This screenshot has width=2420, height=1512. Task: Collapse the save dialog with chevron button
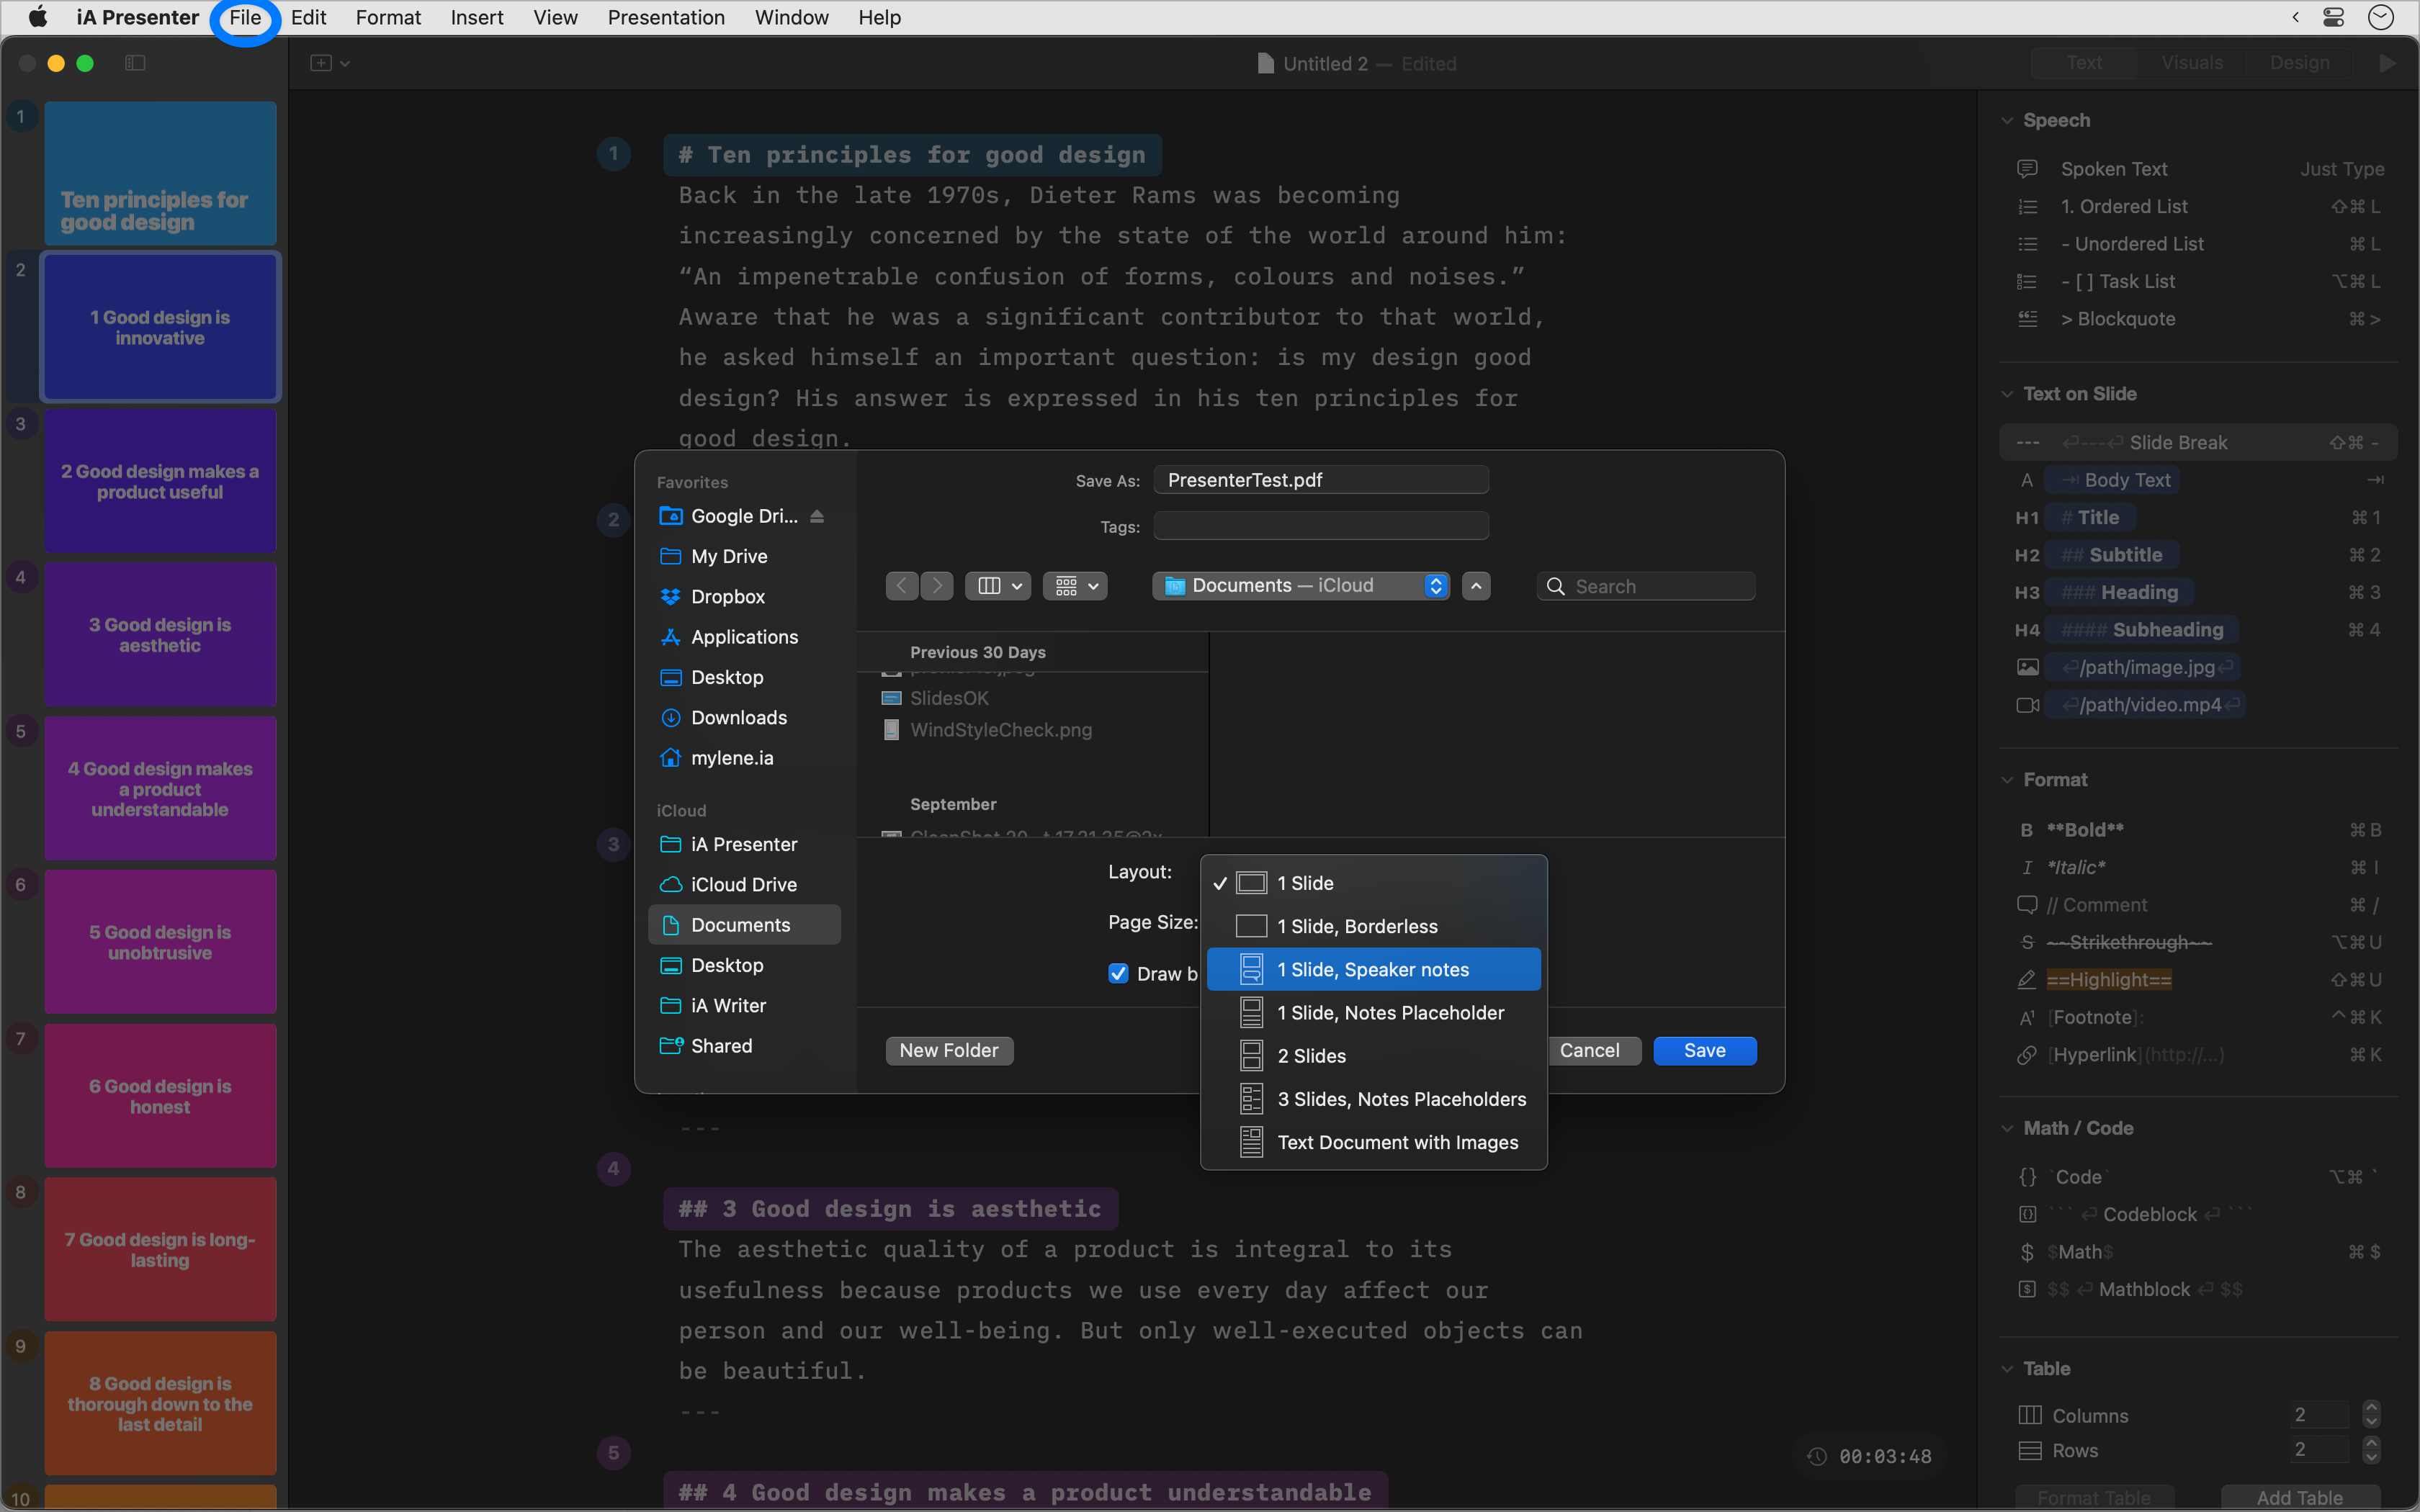pos(1476,586)
